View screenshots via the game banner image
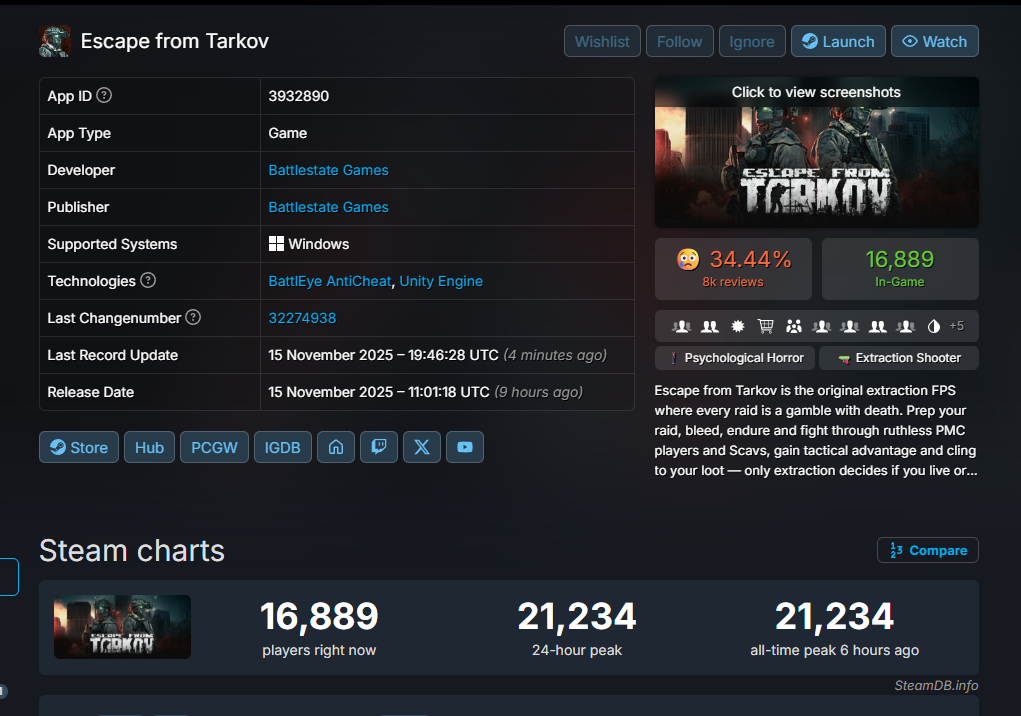 [x=816, y=152]
